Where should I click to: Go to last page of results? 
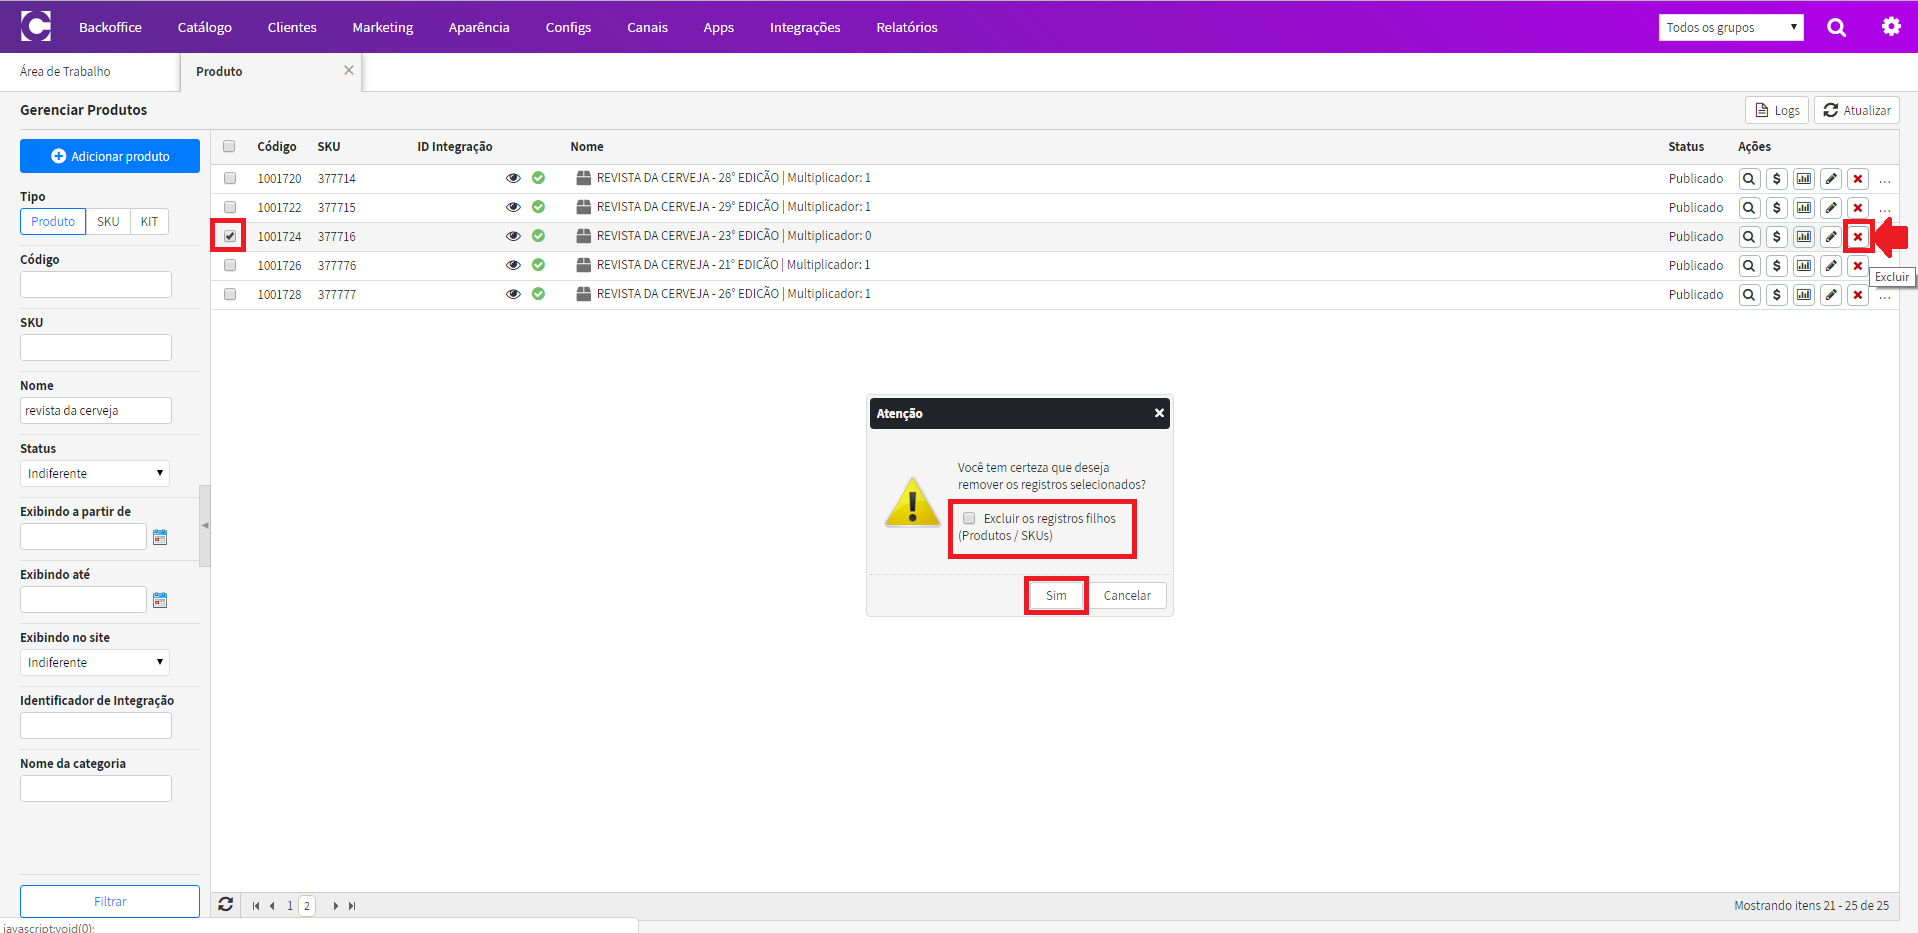click(352, 906)
